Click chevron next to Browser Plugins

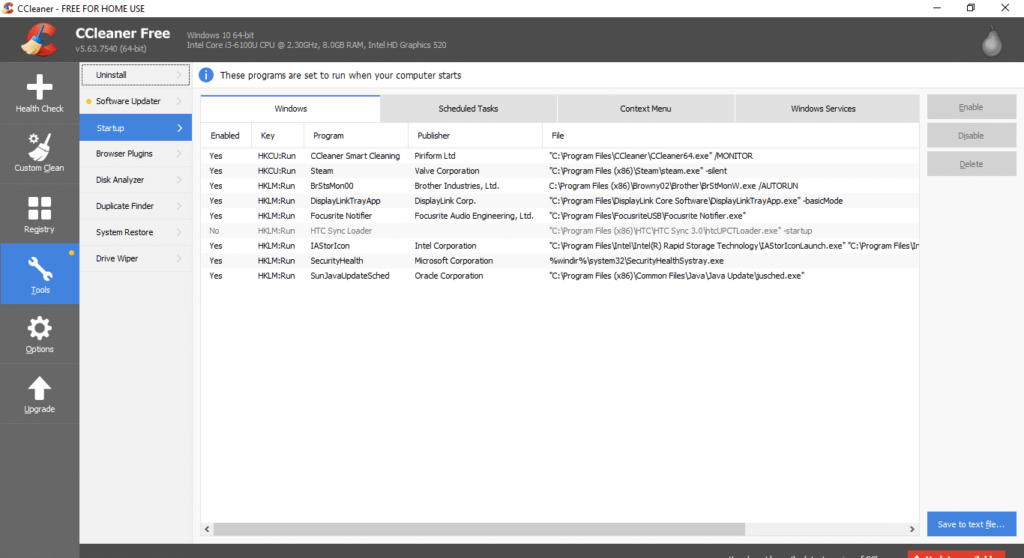pyautogui.click(x=179, y=154)
